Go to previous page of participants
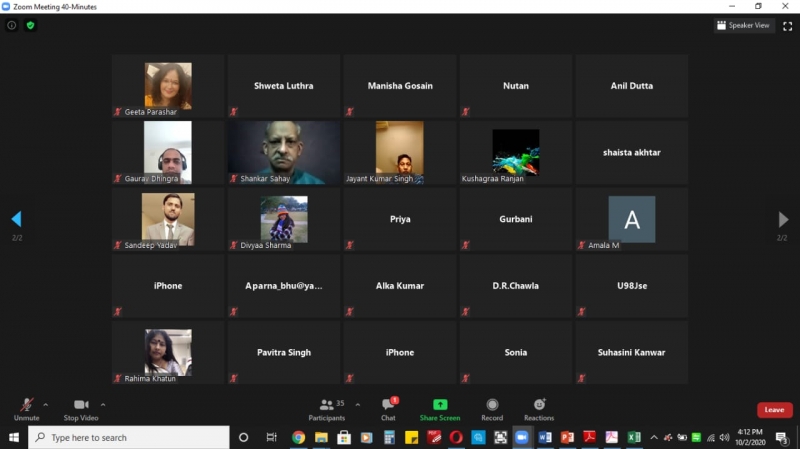 (x=16, y=219)
